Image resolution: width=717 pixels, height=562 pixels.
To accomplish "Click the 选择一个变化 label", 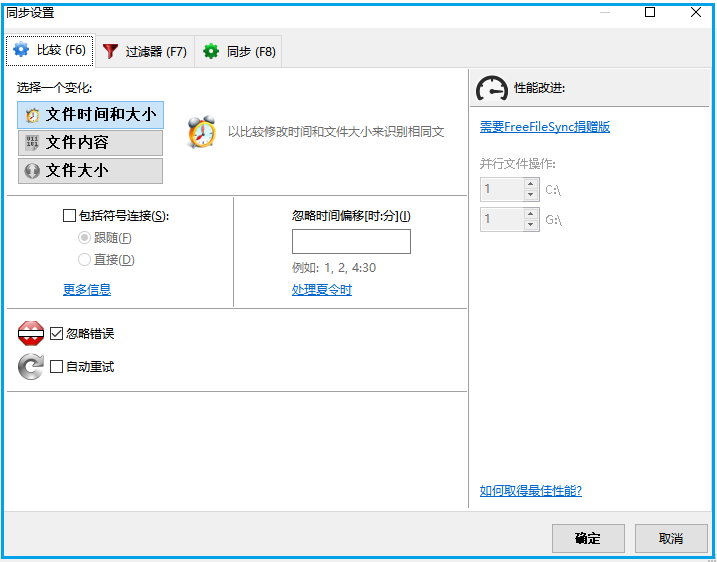I will click(54, 88).
